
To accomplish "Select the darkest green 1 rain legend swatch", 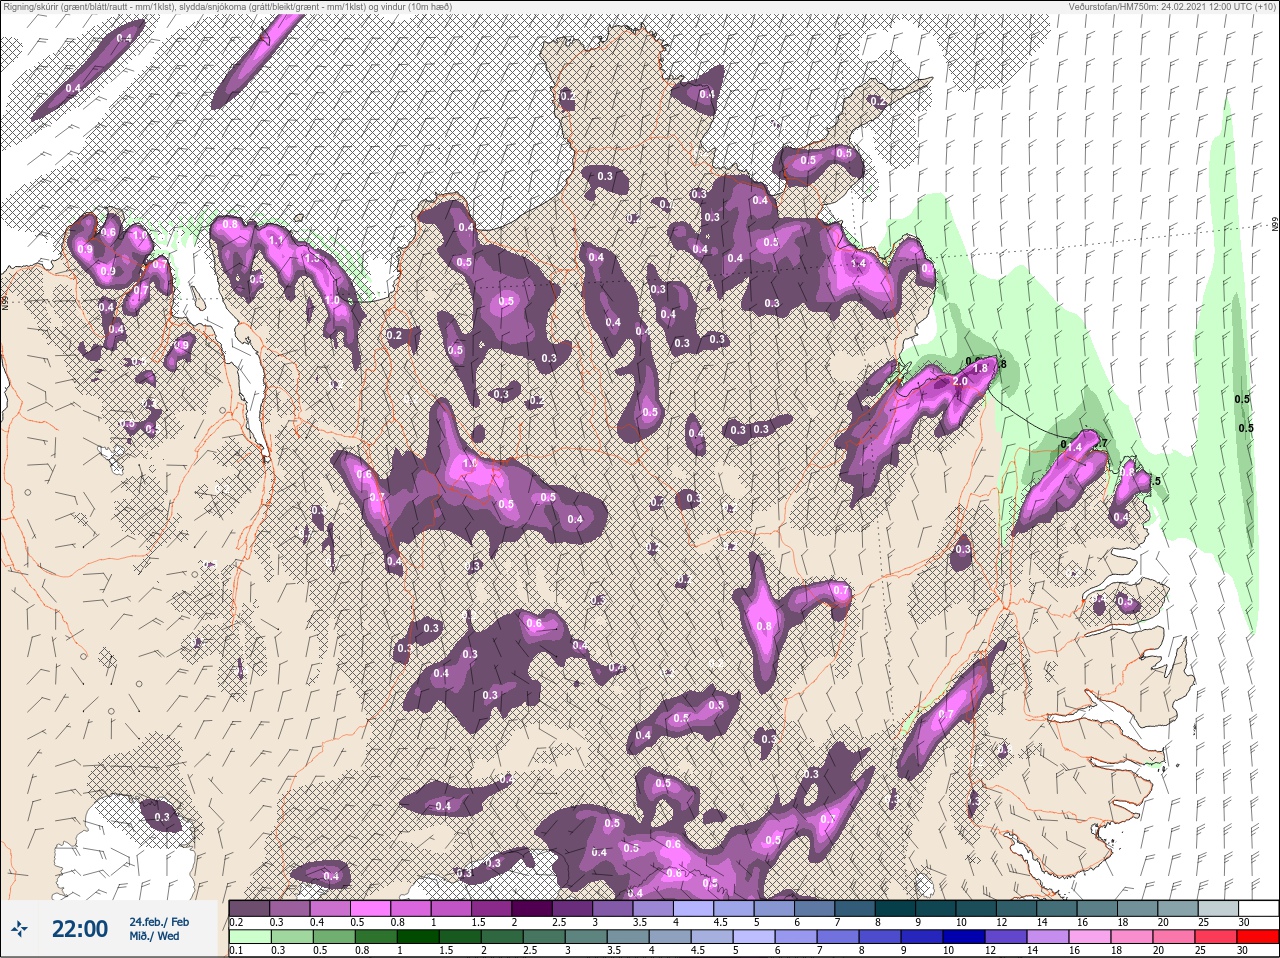I will 418,937.
